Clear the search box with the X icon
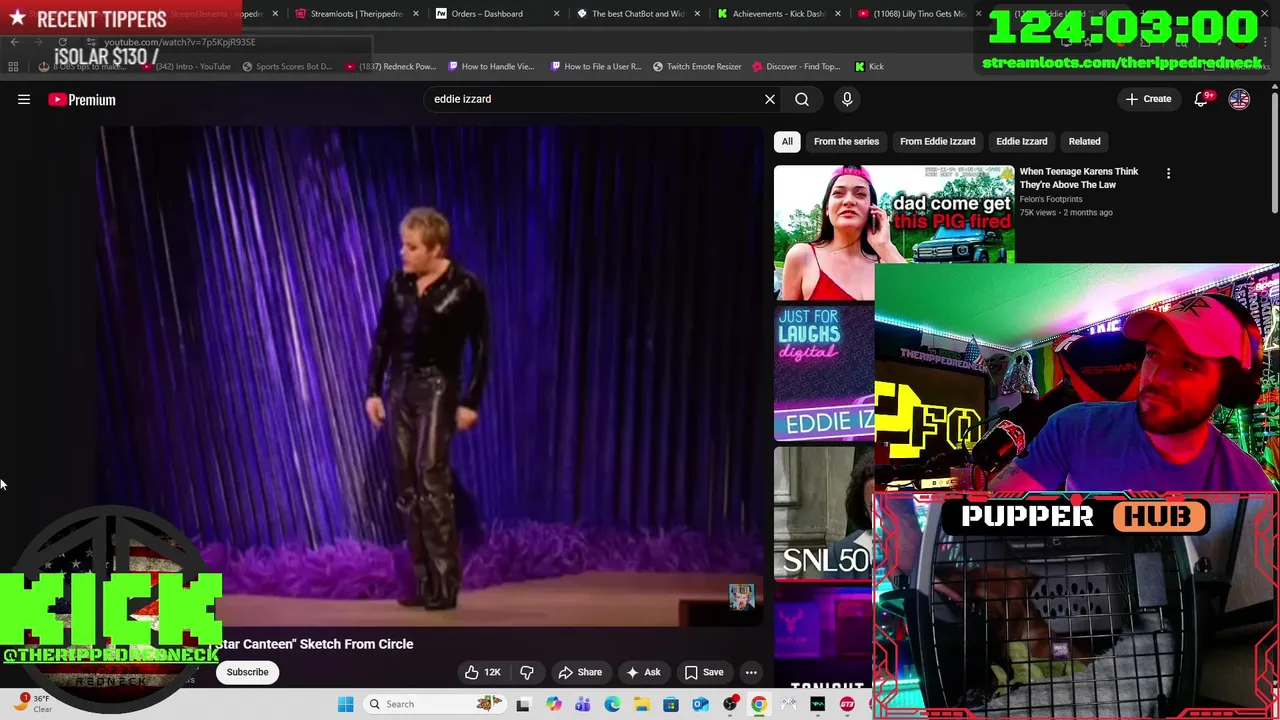The image size is (1280, 720). click(x=770, y=99)
